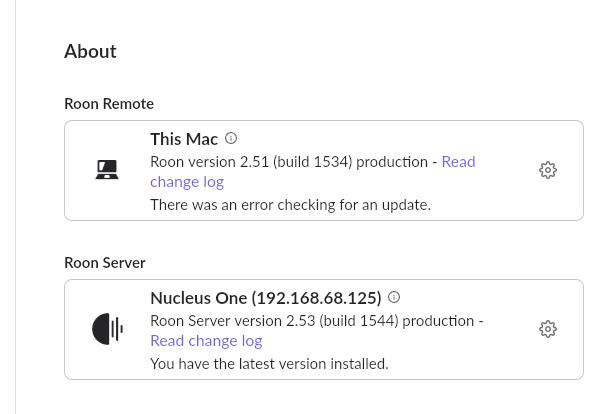Click the laptop icon for This Mac
This screenshot has height=414, width=602.
[x=107, y=170]
